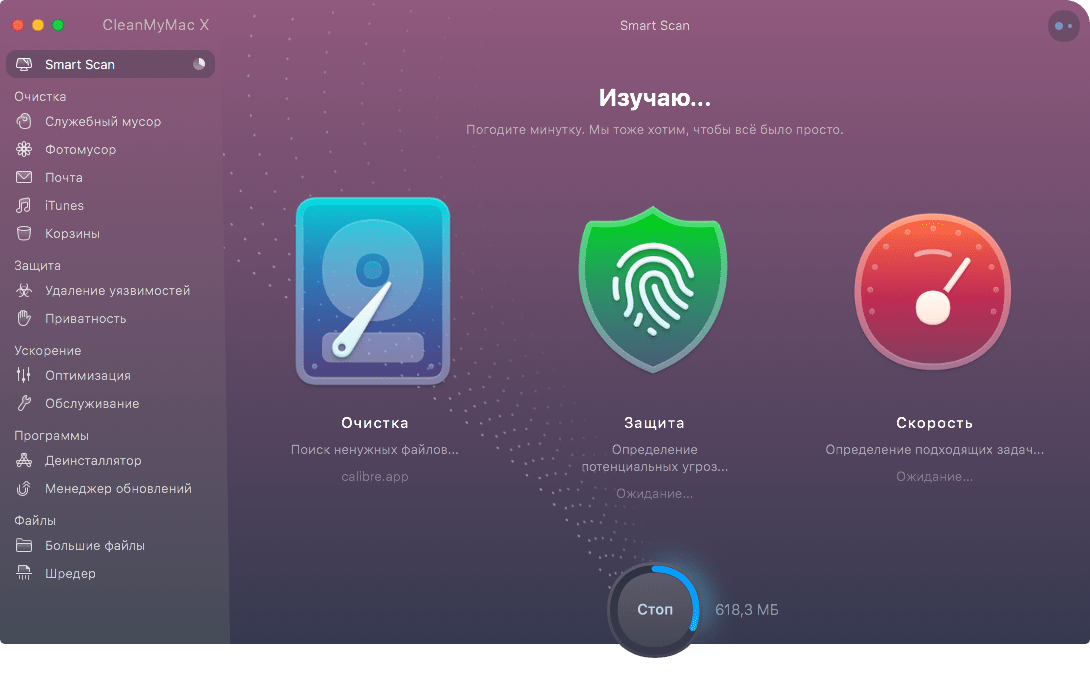
Task: Click the Программы sidebar section header
Action: [51, 436]
